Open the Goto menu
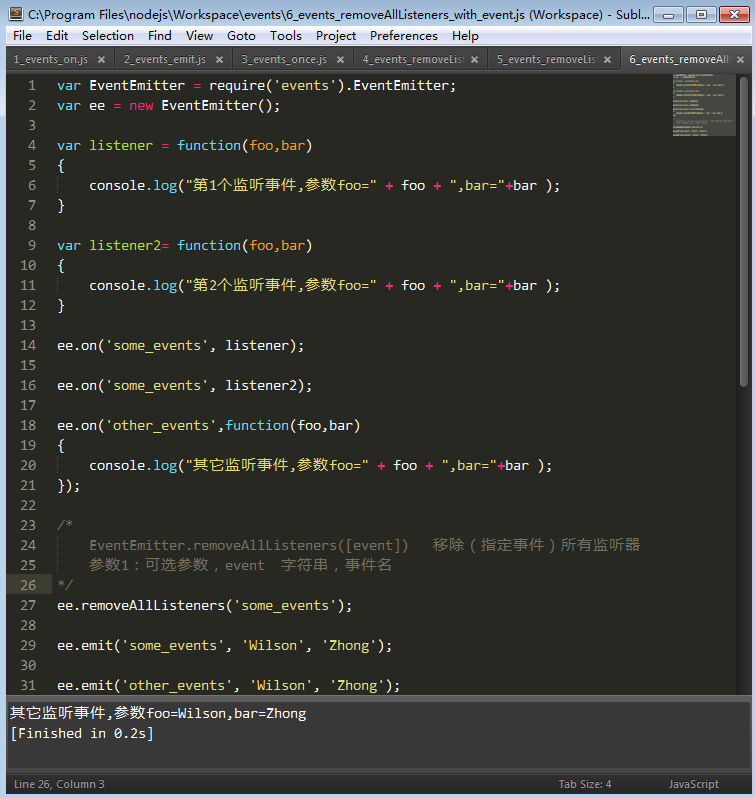The width and height of the screenshot is (755, 798). (241, 36)
